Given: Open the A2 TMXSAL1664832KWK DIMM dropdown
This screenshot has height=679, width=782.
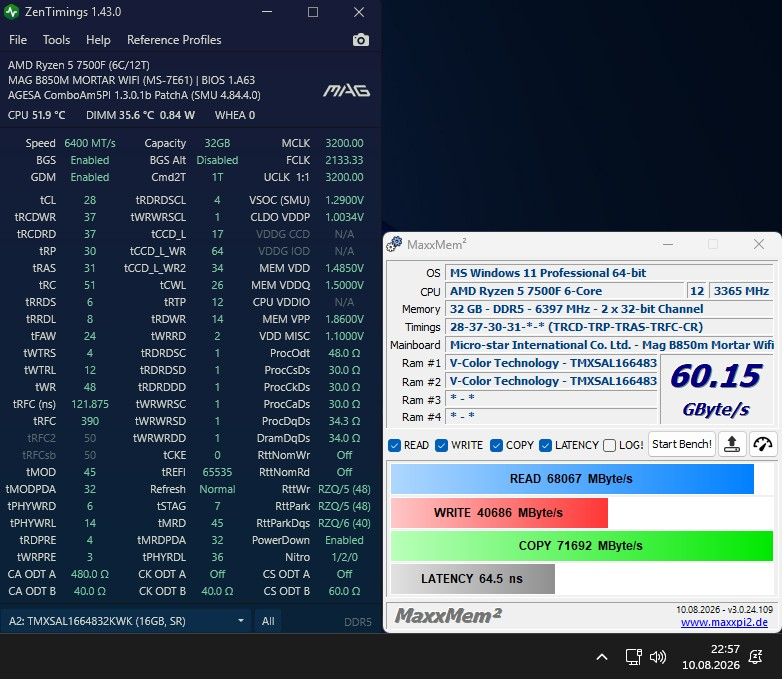Looking at the screenshot, I should (x=125, y=621).
